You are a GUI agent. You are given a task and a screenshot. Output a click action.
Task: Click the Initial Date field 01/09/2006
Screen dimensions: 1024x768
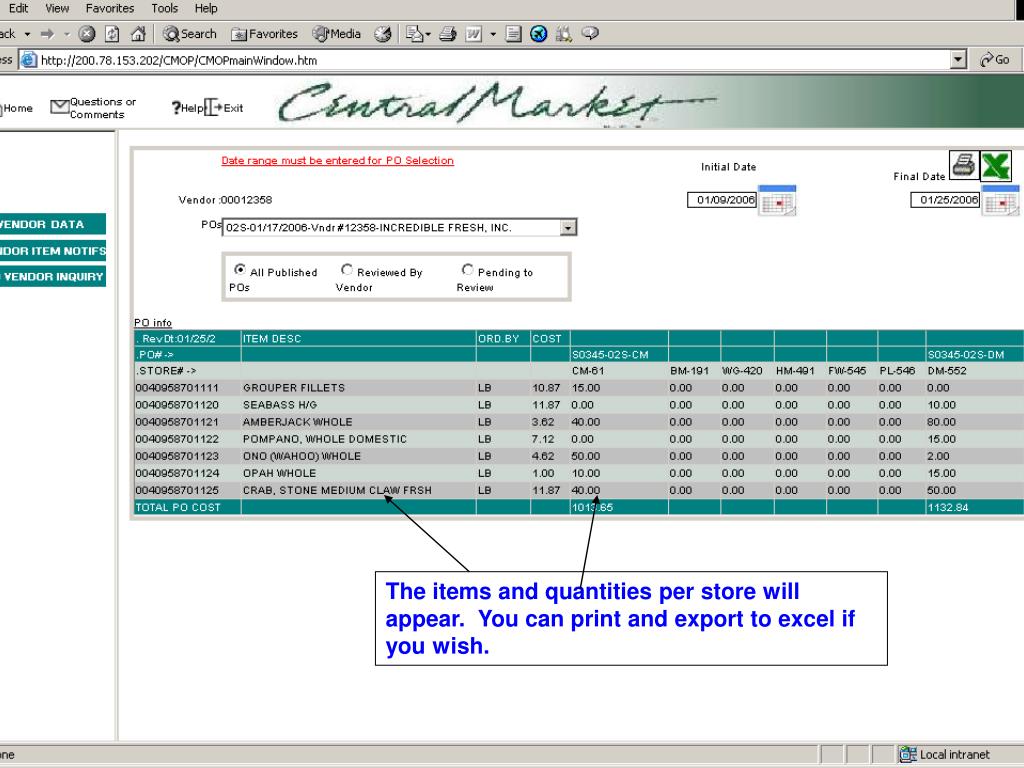(x=722, y=200)
